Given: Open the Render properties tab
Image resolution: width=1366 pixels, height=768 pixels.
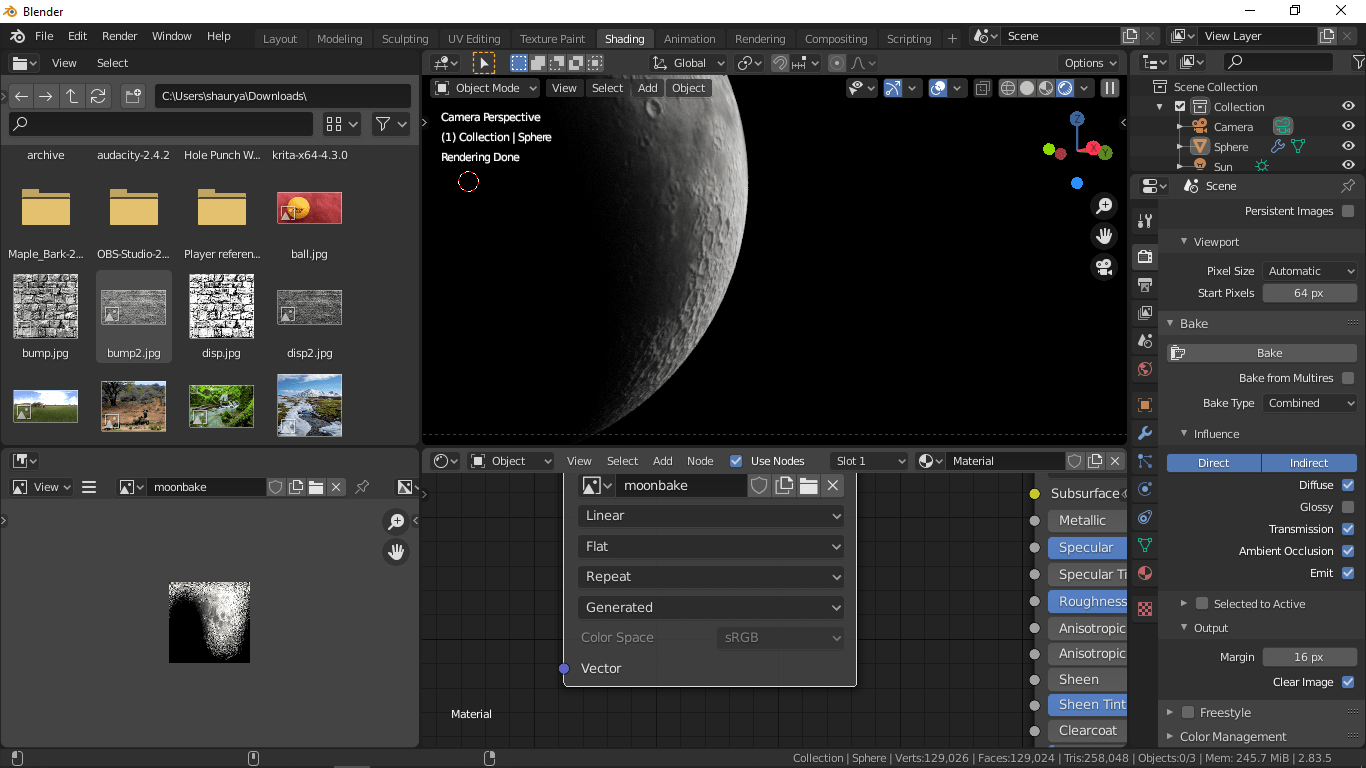Looking at the screenshot, I should 1145,257.
